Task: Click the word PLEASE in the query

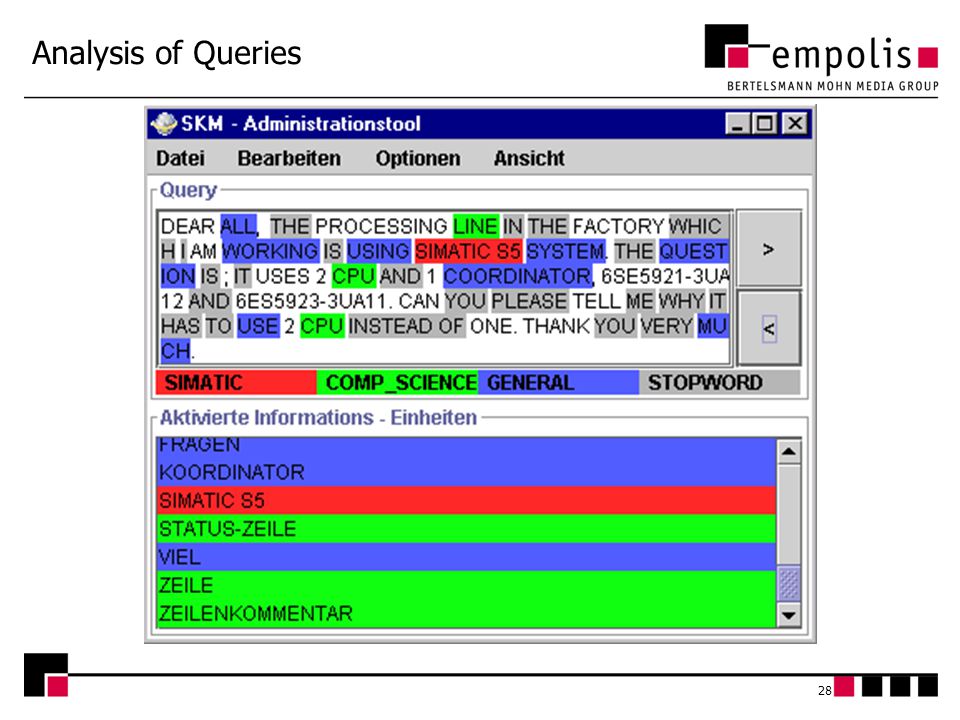Action: (529, 301)
